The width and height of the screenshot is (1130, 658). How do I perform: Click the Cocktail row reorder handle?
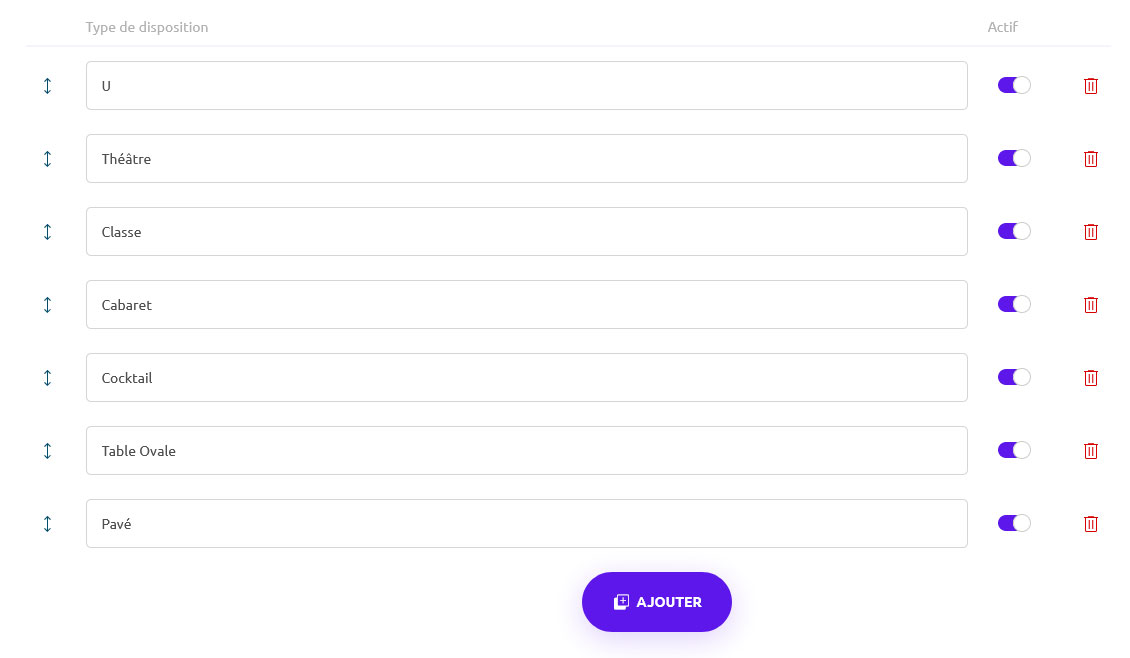point(47,378)
